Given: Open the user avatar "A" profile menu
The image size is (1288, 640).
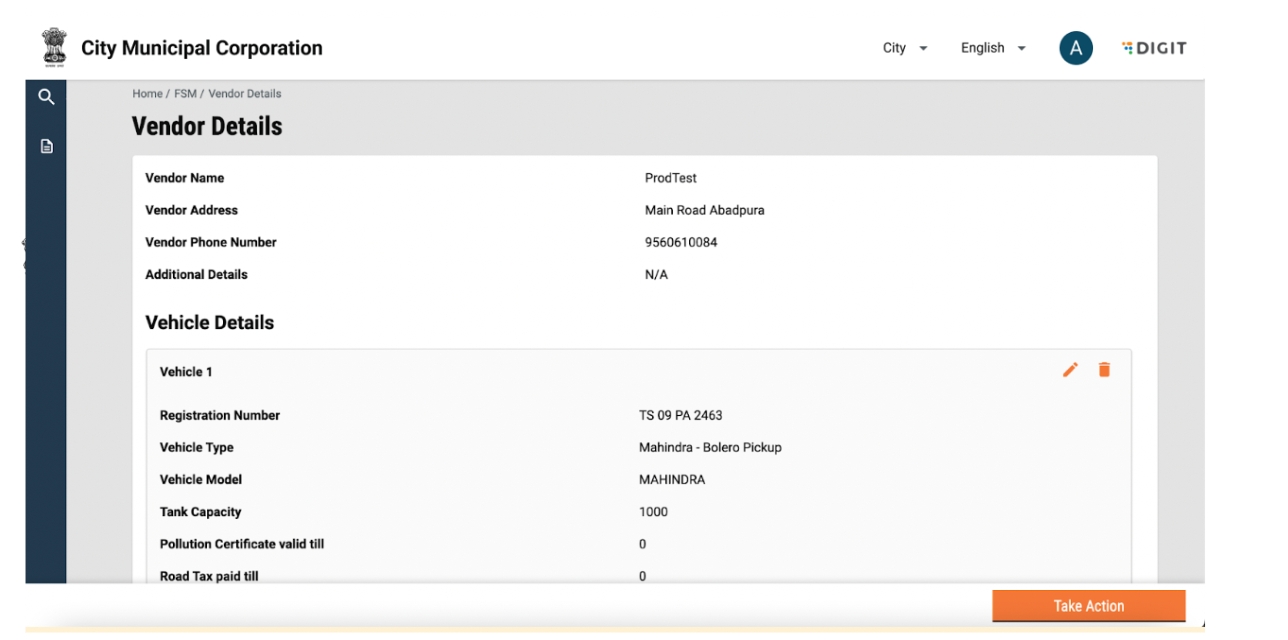Looking at the screenshot, I should click(1076, 48).
